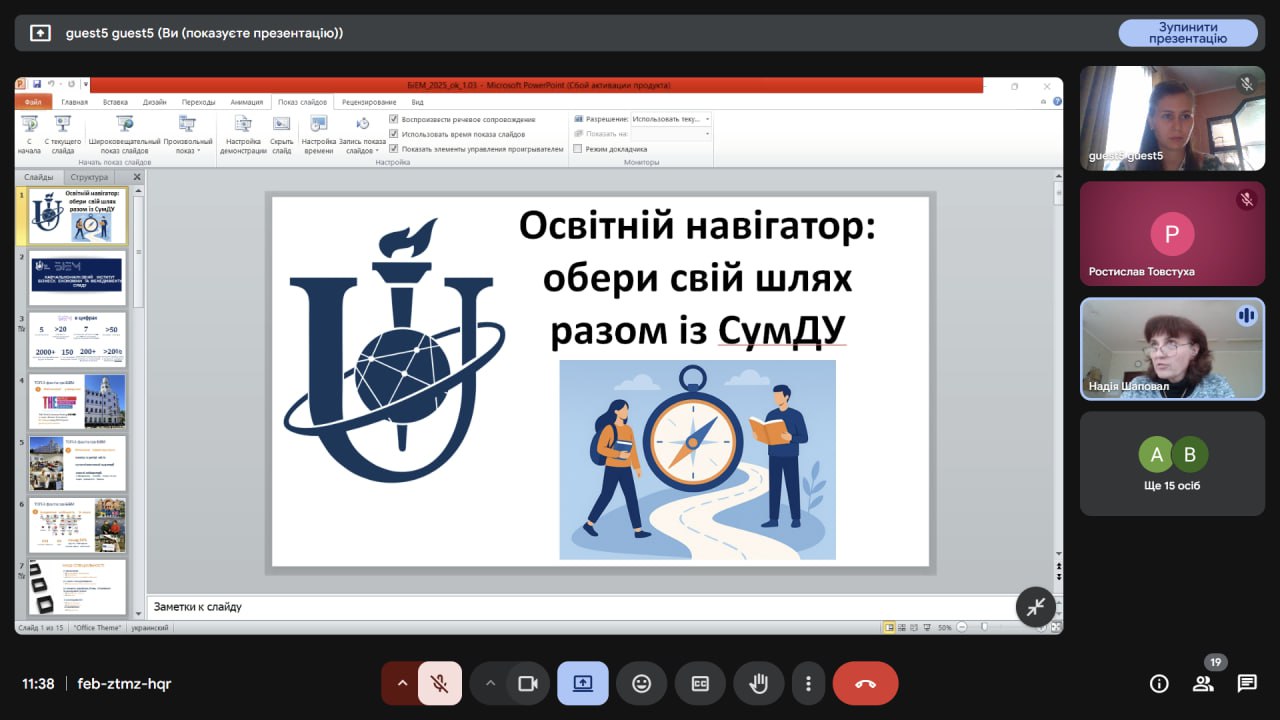Image resolution: width=1280 pixels, height=720 pixels.
Task: Turn on closed captions
Action: (x=700, y=684)
